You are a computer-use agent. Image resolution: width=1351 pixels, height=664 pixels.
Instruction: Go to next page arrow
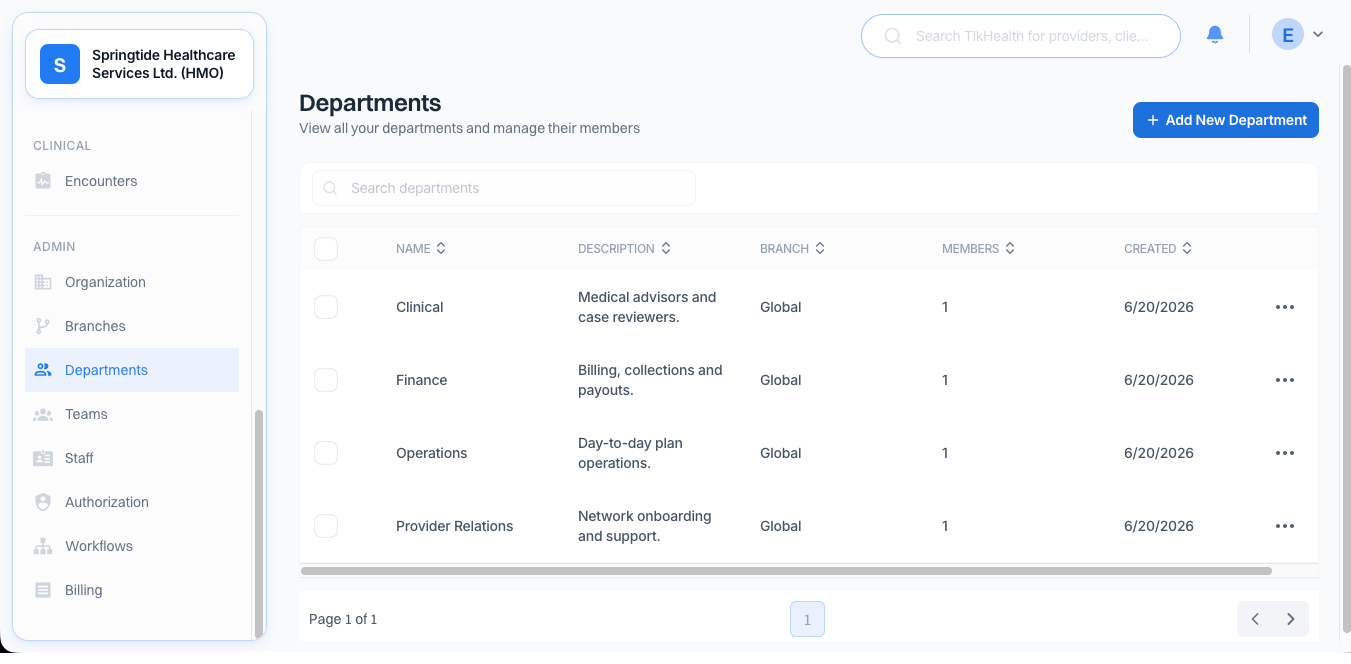(1291, 619)
